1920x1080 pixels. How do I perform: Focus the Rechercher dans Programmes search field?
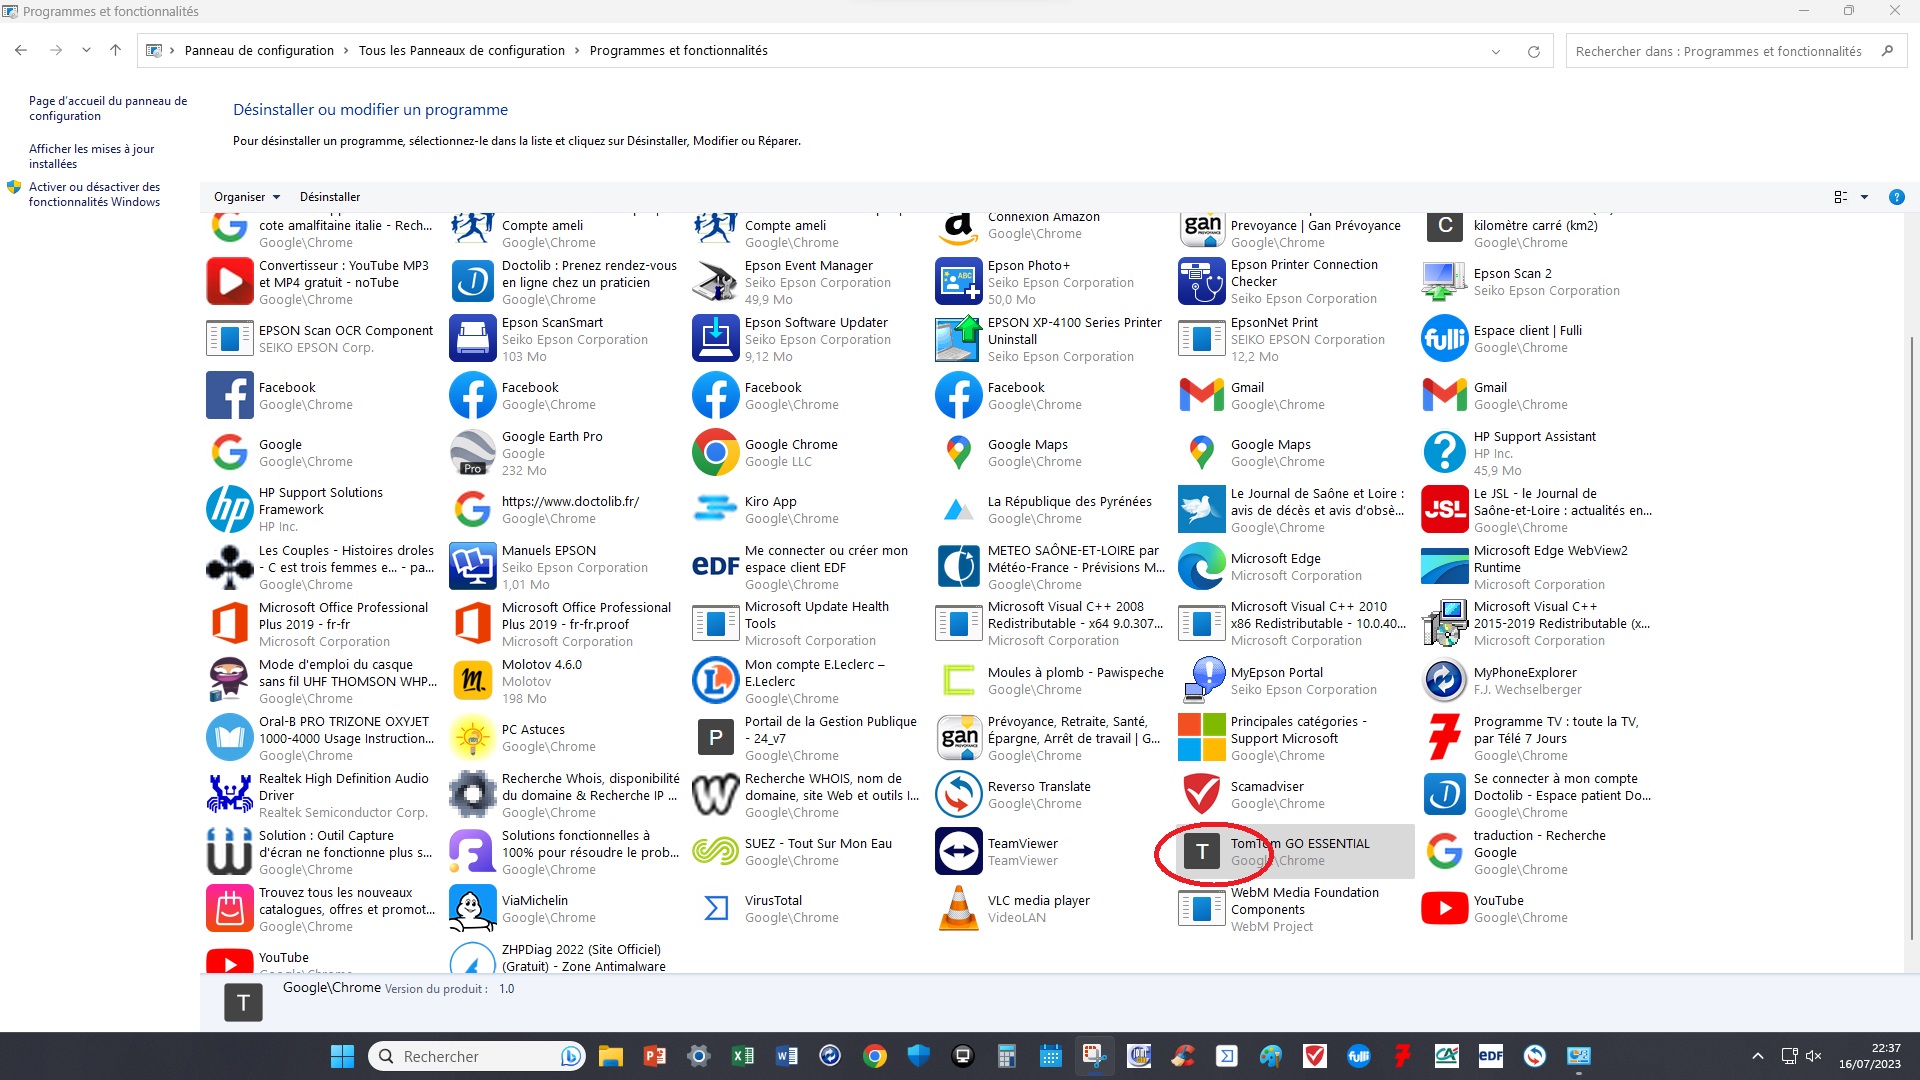[x=1735, y=51]
